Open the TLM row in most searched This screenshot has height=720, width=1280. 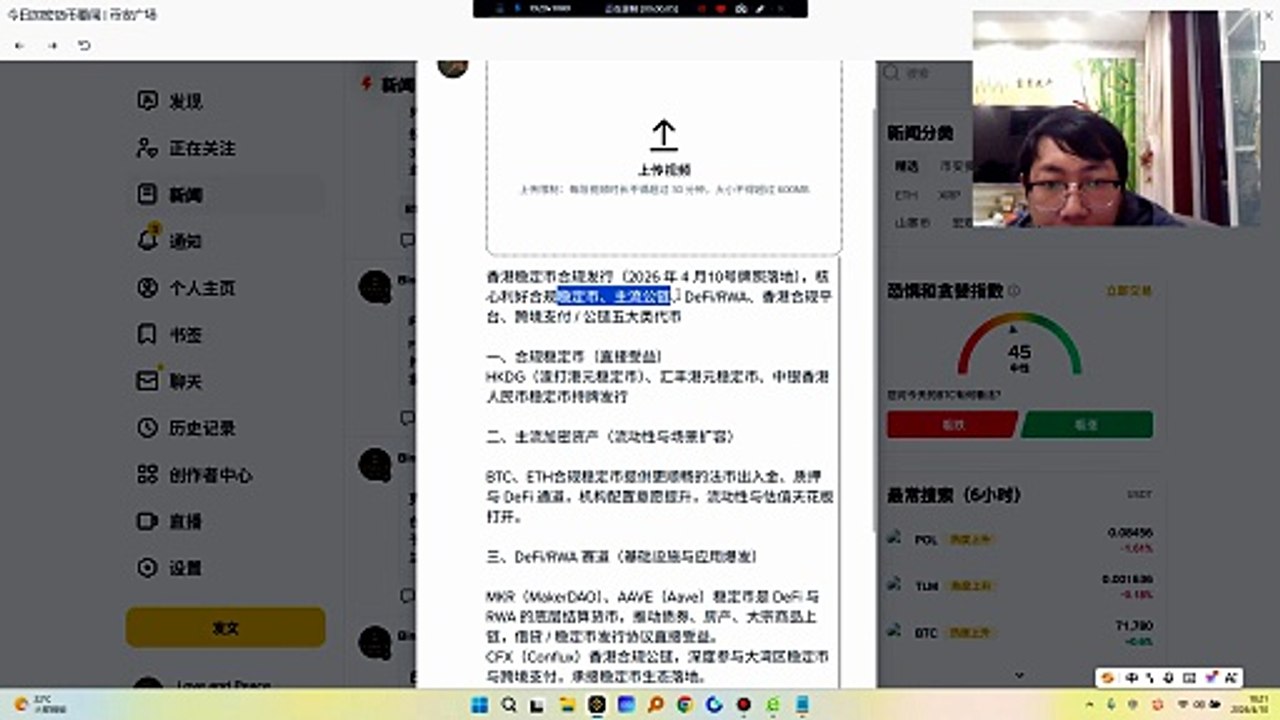[x=1020, y=586]
